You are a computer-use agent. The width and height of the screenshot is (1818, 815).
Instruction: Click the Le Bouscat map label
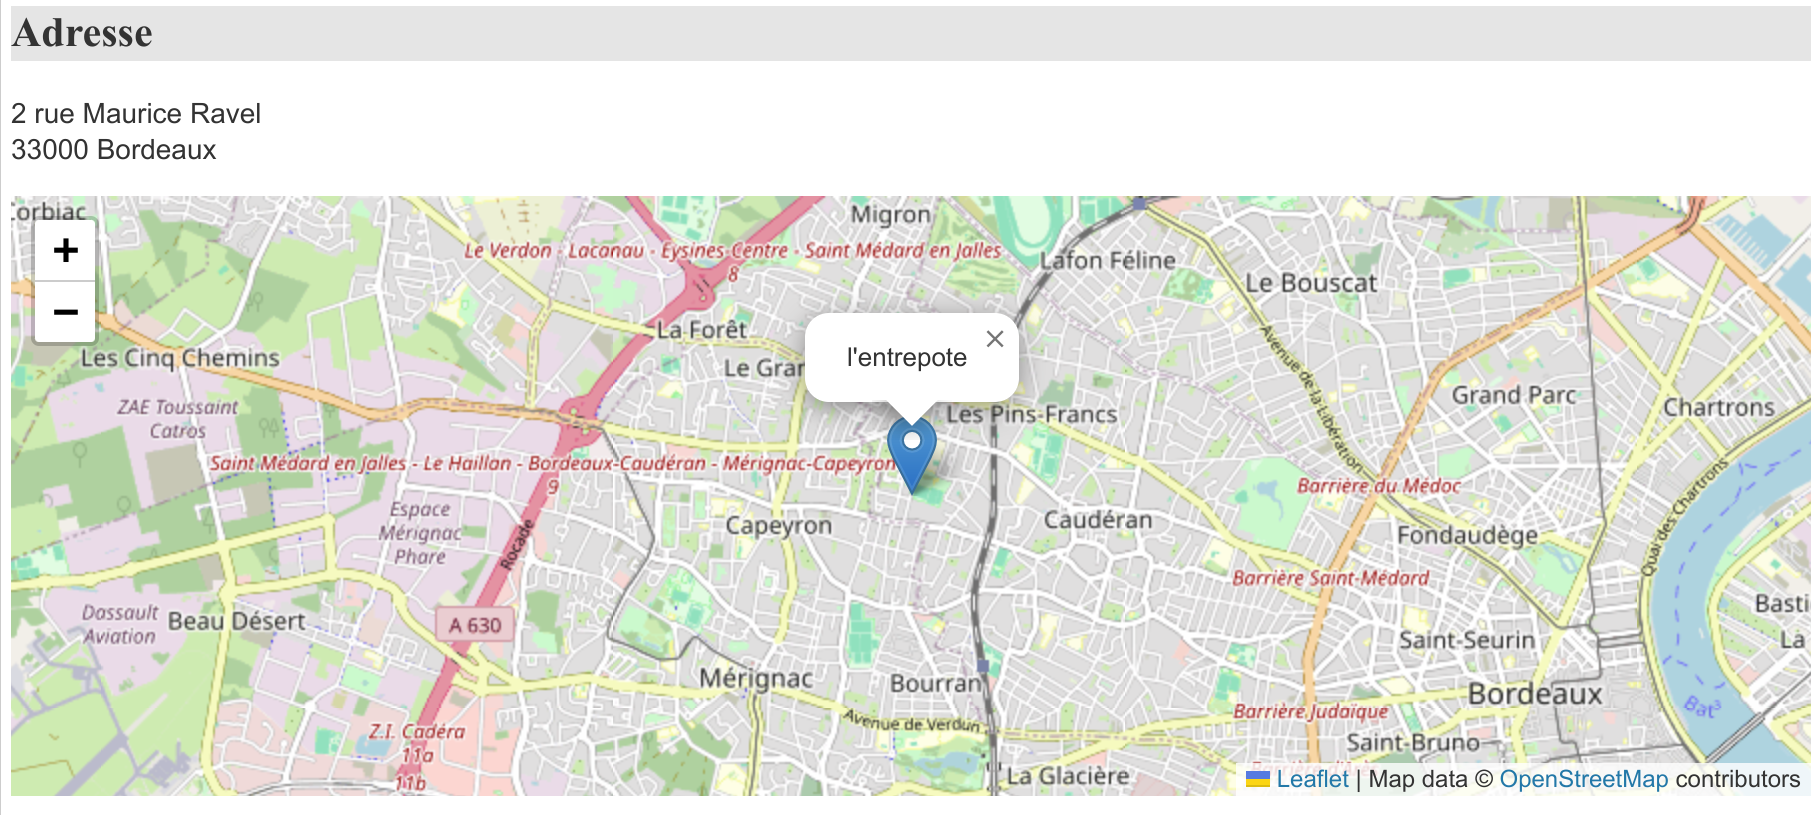pos(1310,283)
